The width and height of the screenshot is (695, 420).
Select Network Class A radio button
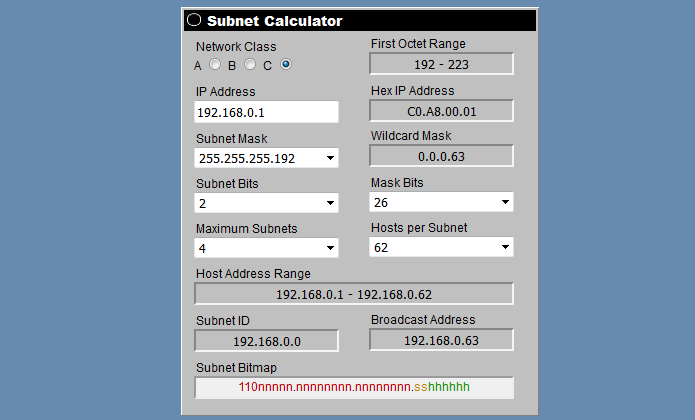(214, 65)
